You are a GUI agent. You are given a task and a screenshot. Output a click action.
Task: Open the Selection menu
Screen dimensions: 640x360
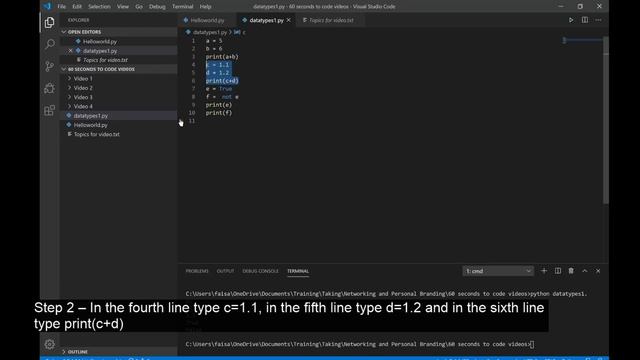(x=99, y=7)
